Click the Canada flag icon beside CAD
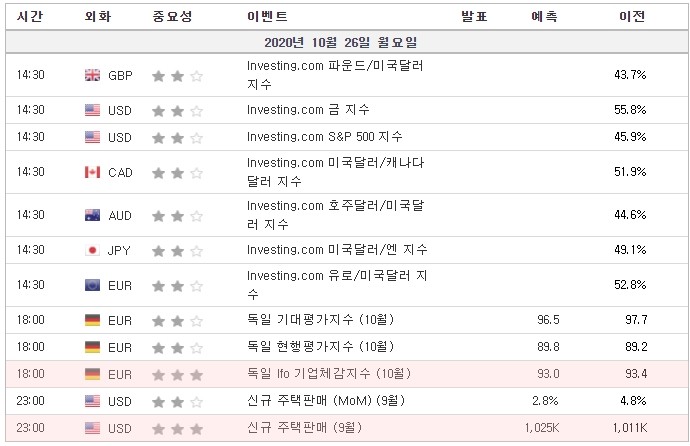 [92, 172]
